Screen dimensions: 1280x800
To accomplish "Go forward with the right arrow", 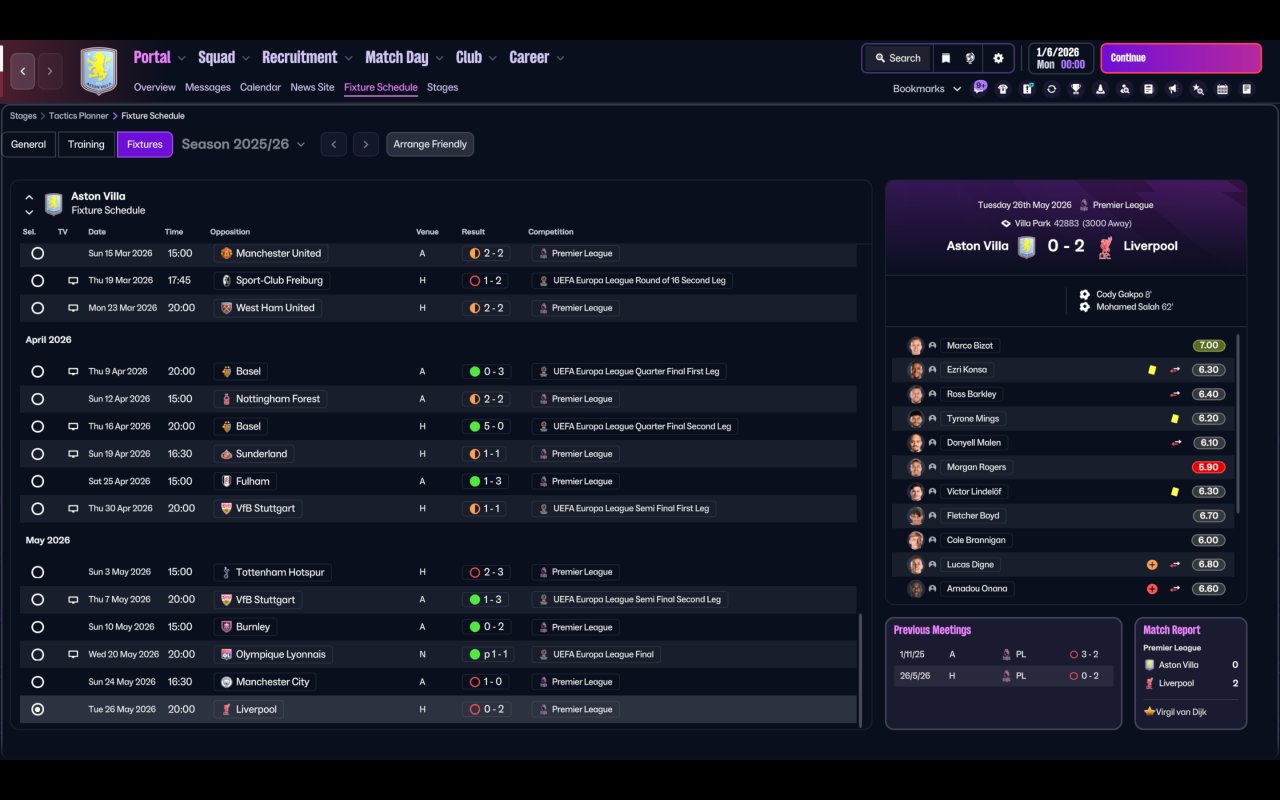I will coord(49,71).
